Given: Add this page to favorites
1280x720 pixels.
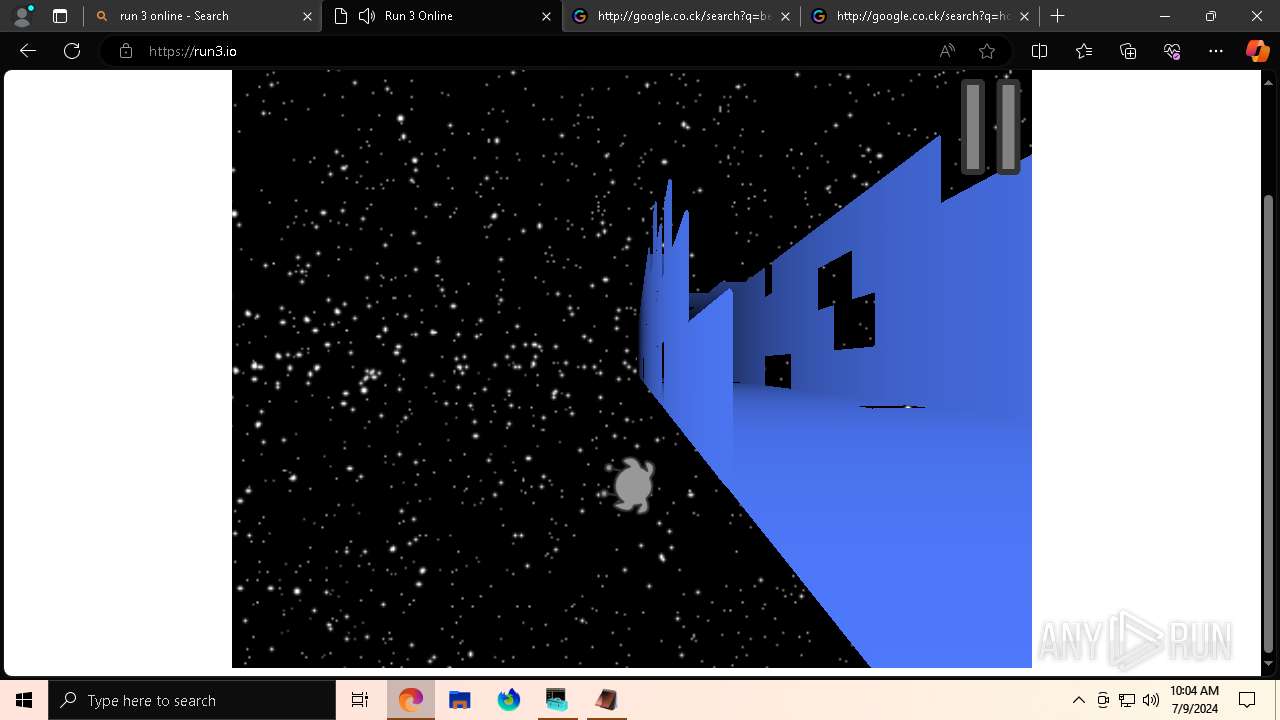Looking at the screenshot, I should click(987, 51).
